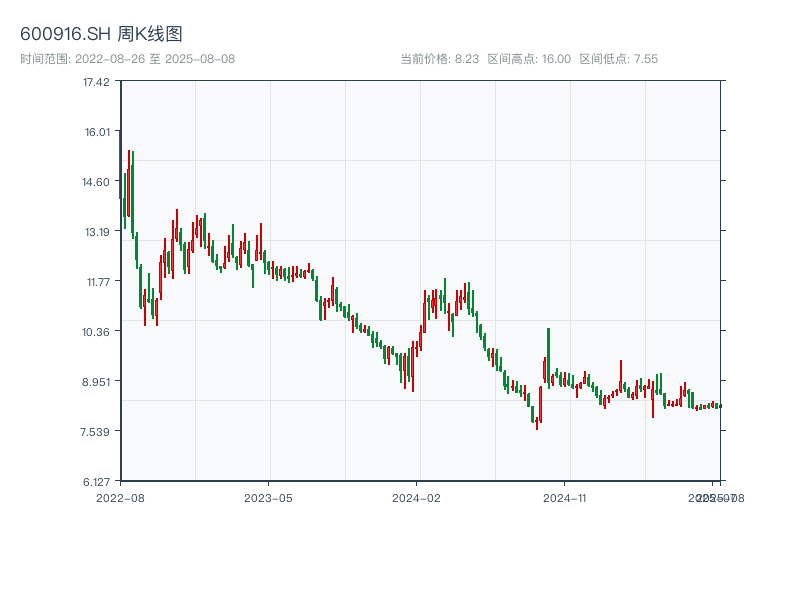Click the 14.60 y-axis price label

96,181
